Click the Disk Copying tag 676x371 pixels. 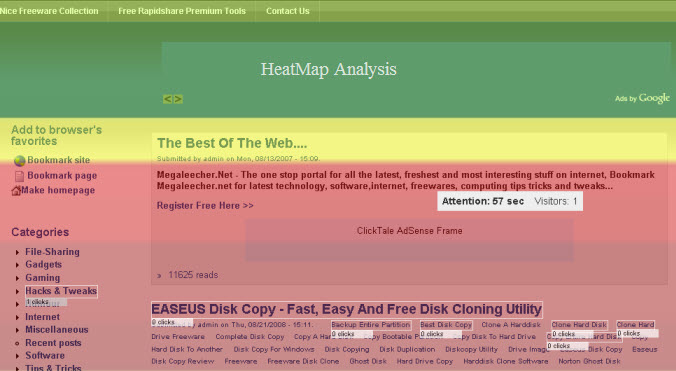click(x=347, y=349)
